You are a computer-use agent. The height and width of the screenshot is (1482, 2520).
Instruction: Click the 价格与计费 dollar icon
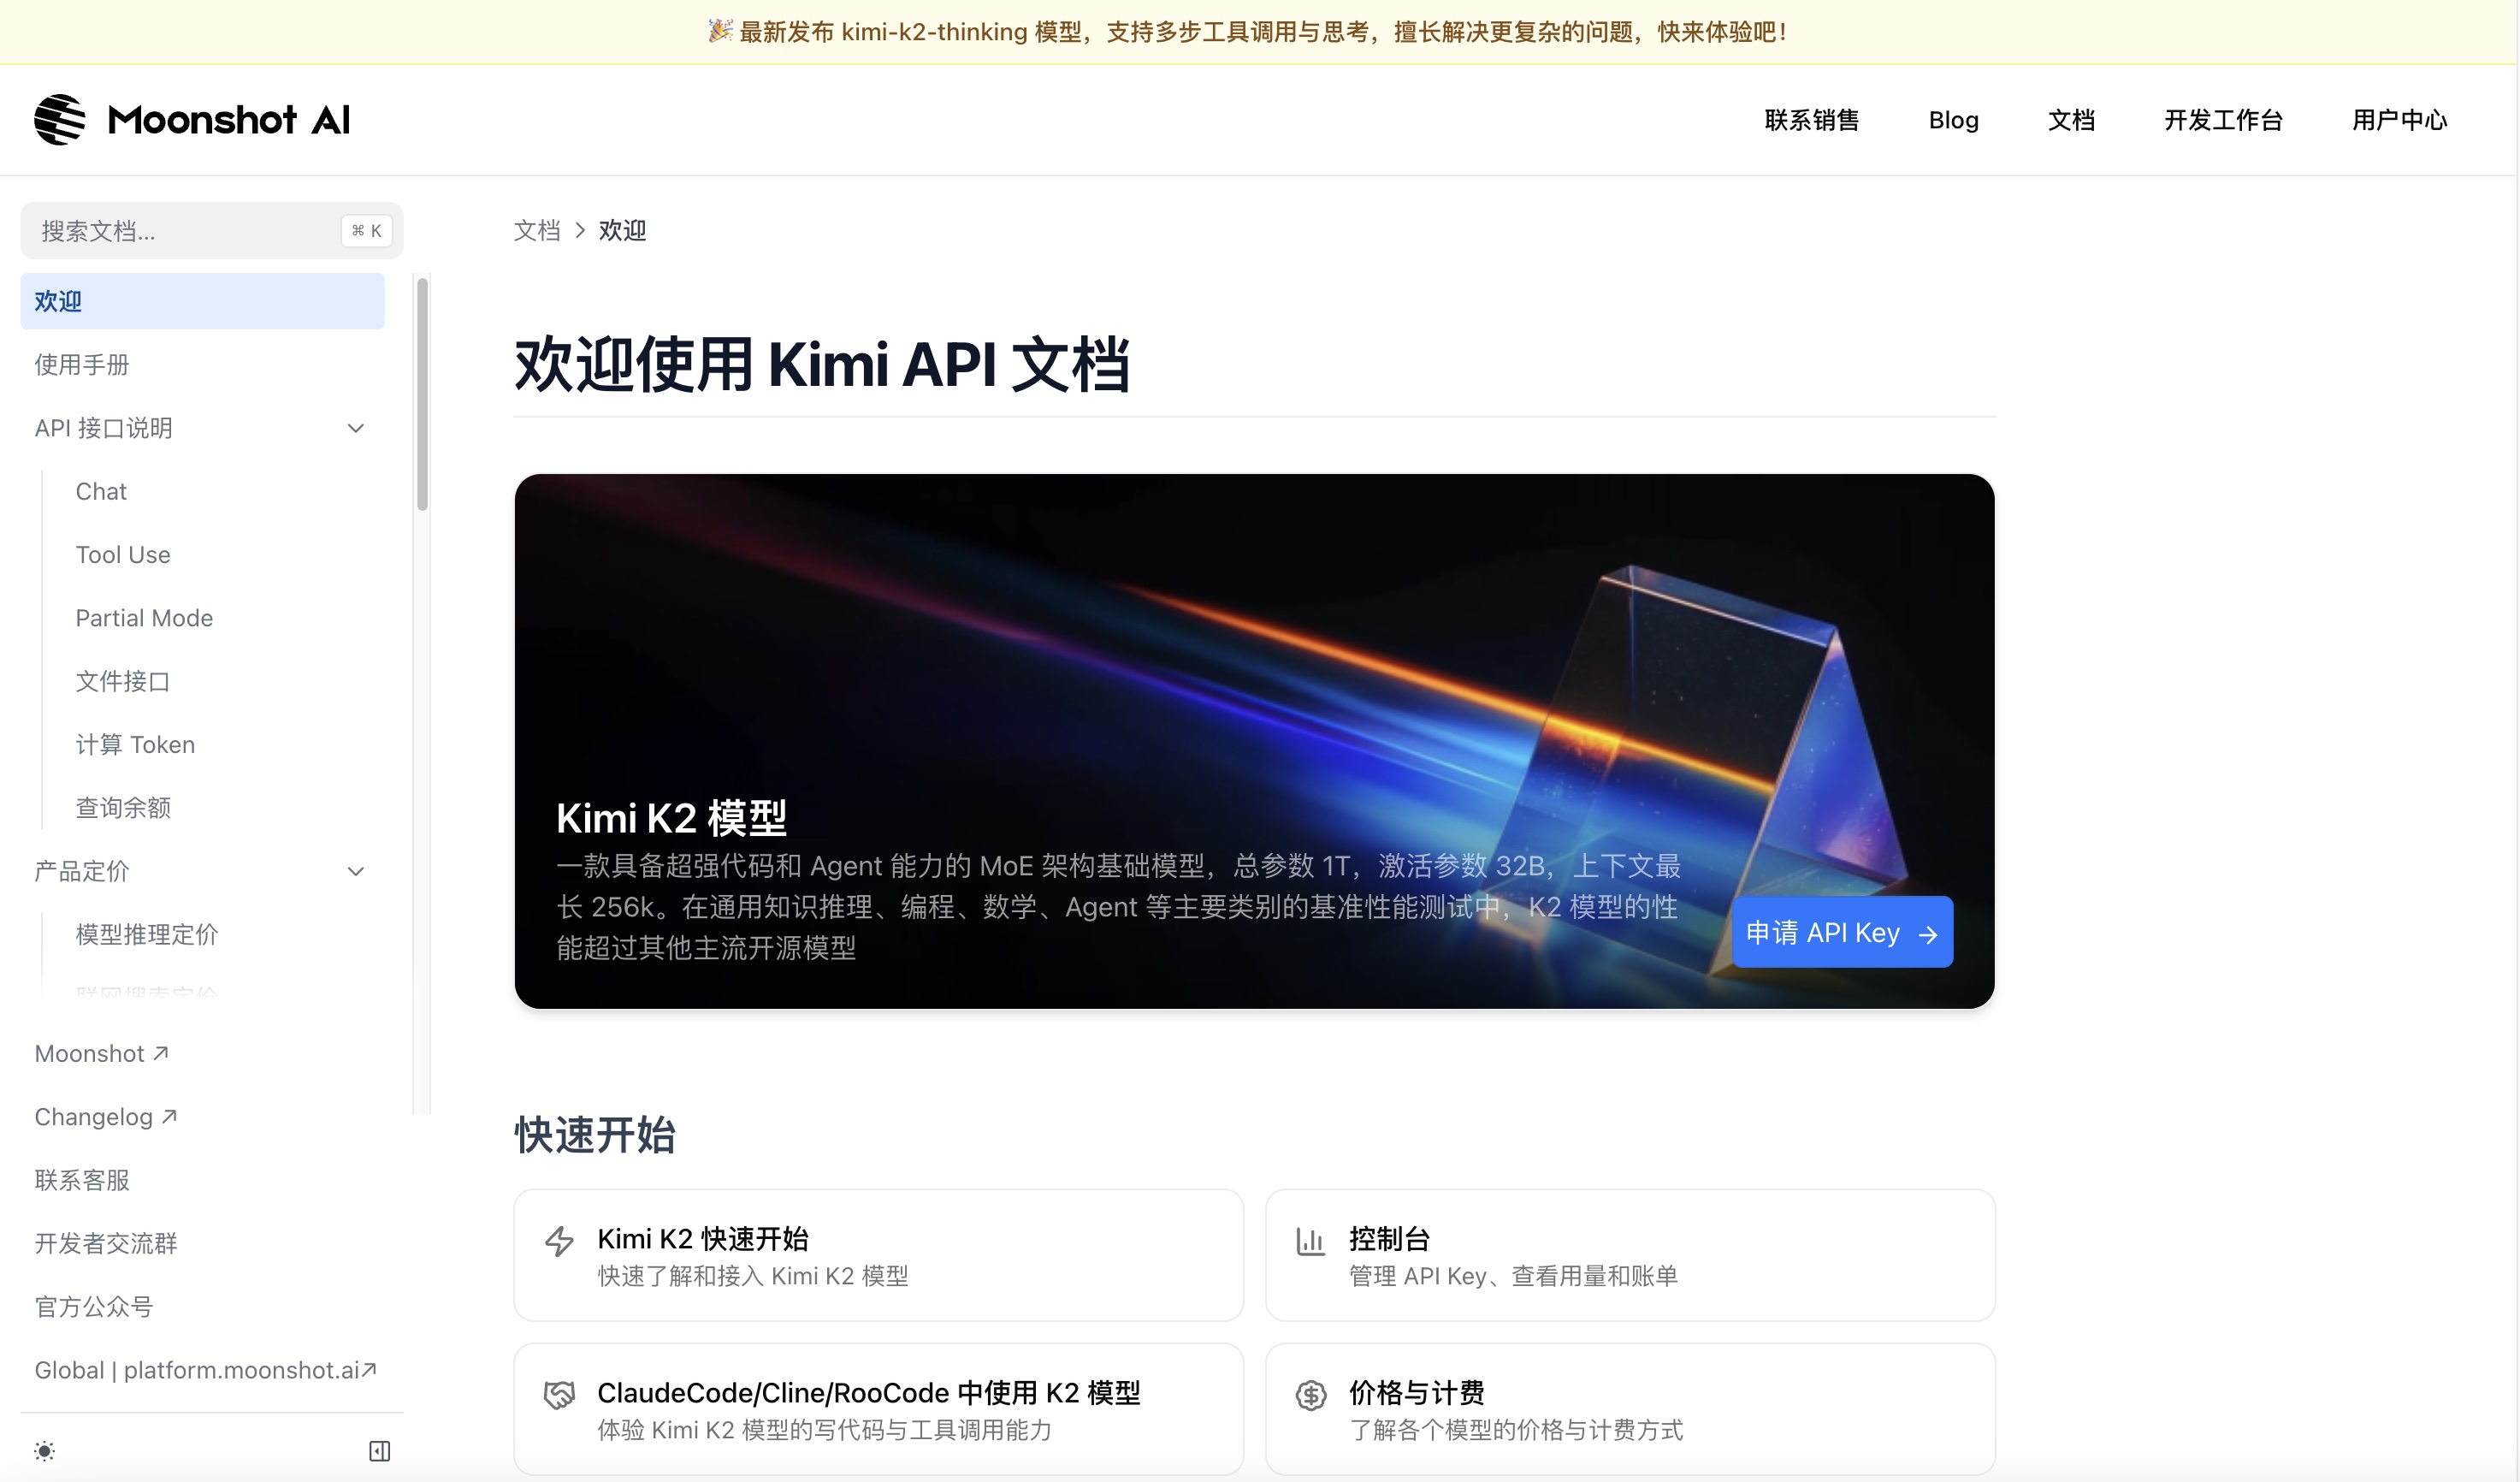click(1311, 1393)
